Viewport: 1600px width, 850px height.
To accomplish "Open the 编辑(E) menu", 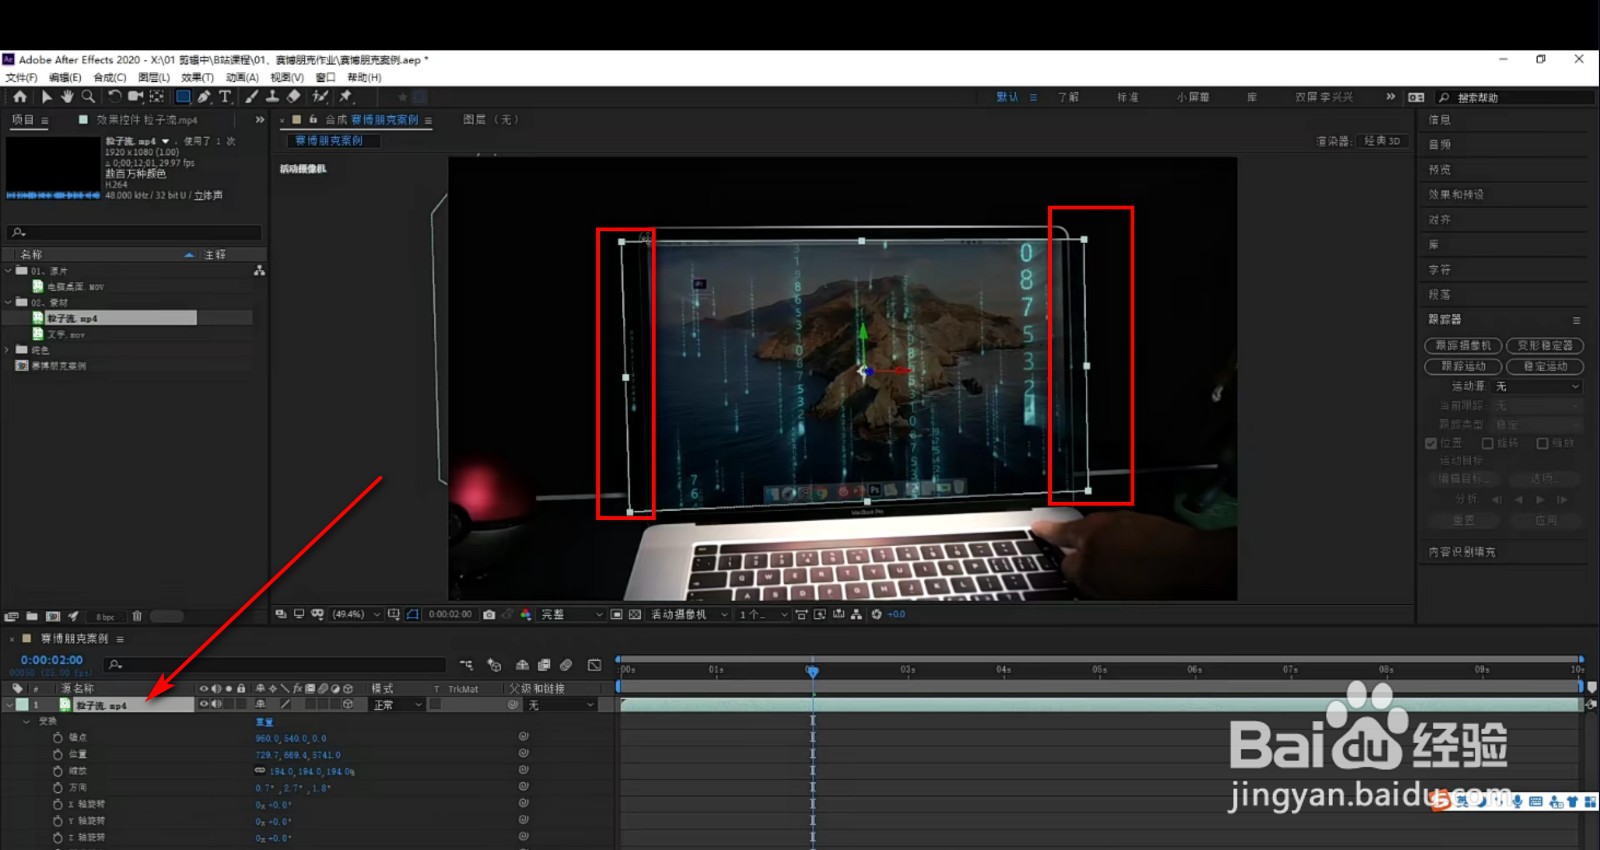I will click(x=65, y=77).
